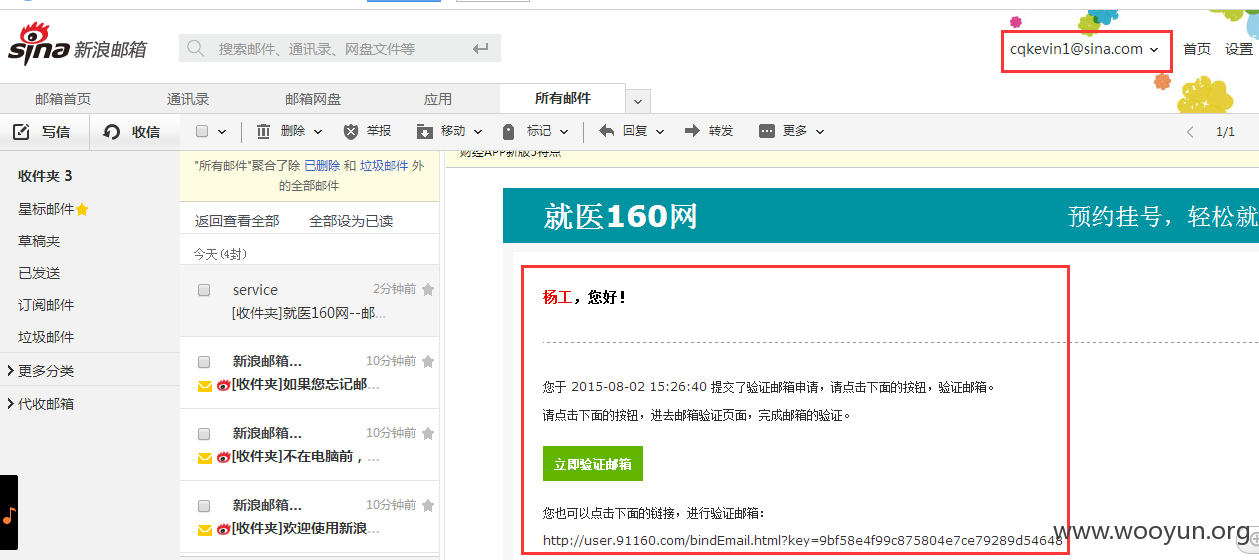The width and height of the screenshot is (1259, 560).
Task: Open the 标记 dropdown arrow
Action: (x=564, y=132)
